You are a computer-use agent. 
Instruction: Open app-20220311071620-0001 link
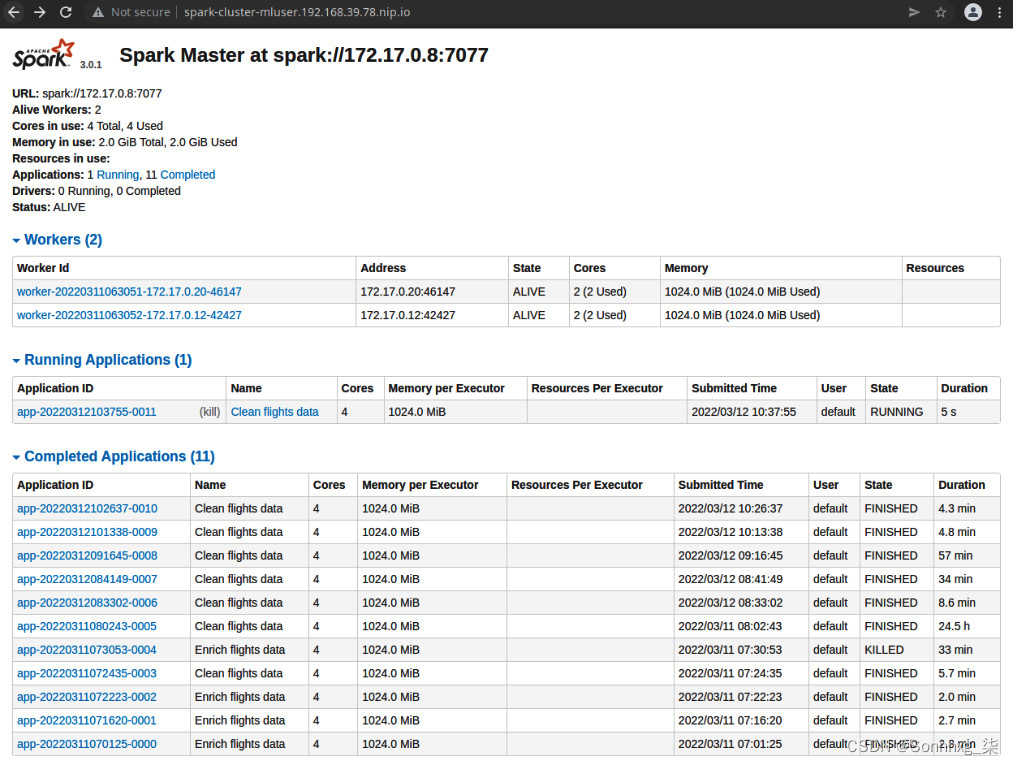tap(87, 720)
